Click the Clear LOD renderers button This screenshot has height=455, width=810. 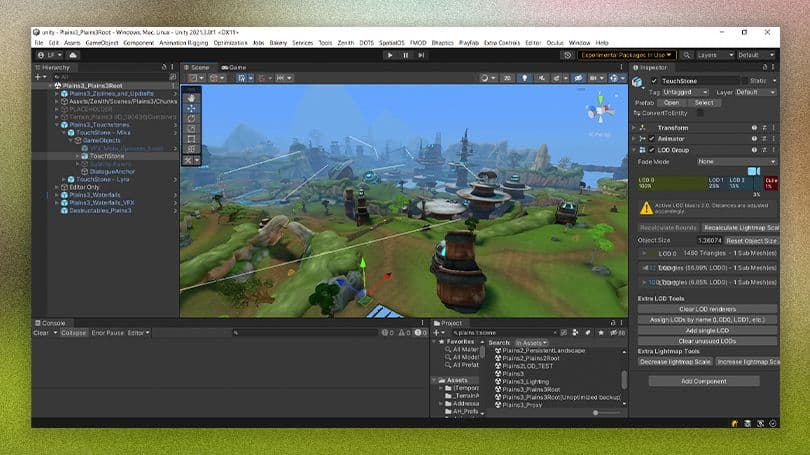[708, 309]
